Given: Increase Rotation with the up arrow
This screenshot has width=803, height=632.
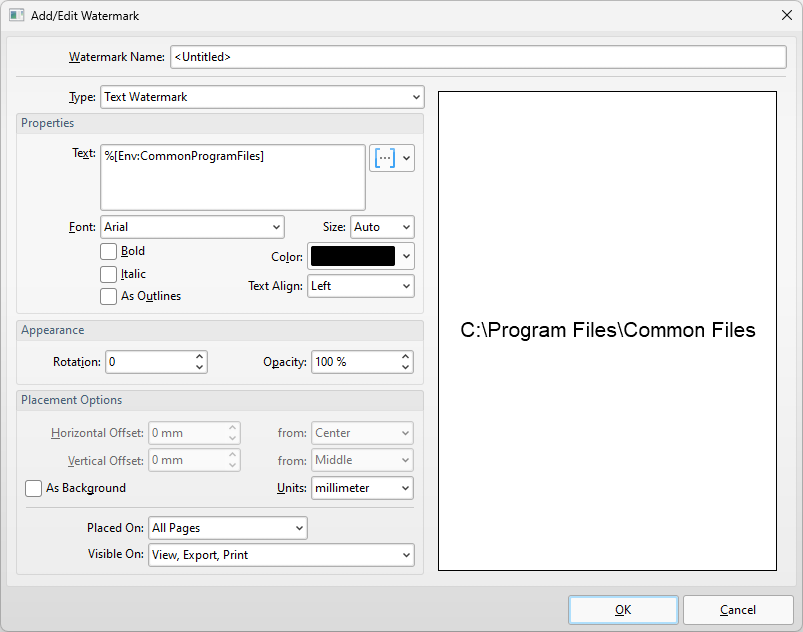Looking at the screenshot, I should [200, 356].
